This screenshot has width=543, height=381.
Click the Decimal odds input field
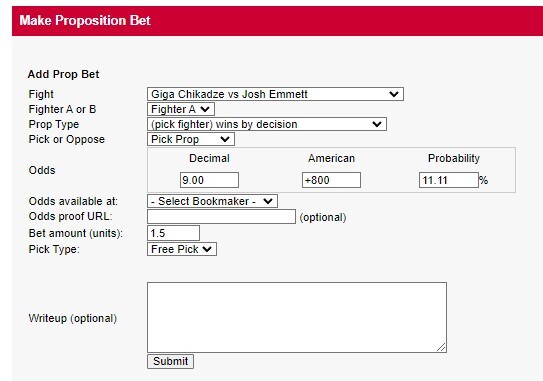[x=209, y=180]
